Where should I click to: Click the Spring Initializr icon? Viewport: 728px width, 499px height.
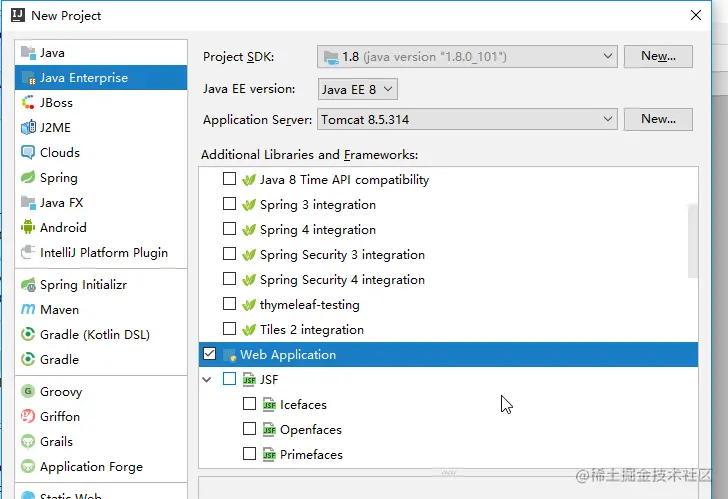pos(28,285)
